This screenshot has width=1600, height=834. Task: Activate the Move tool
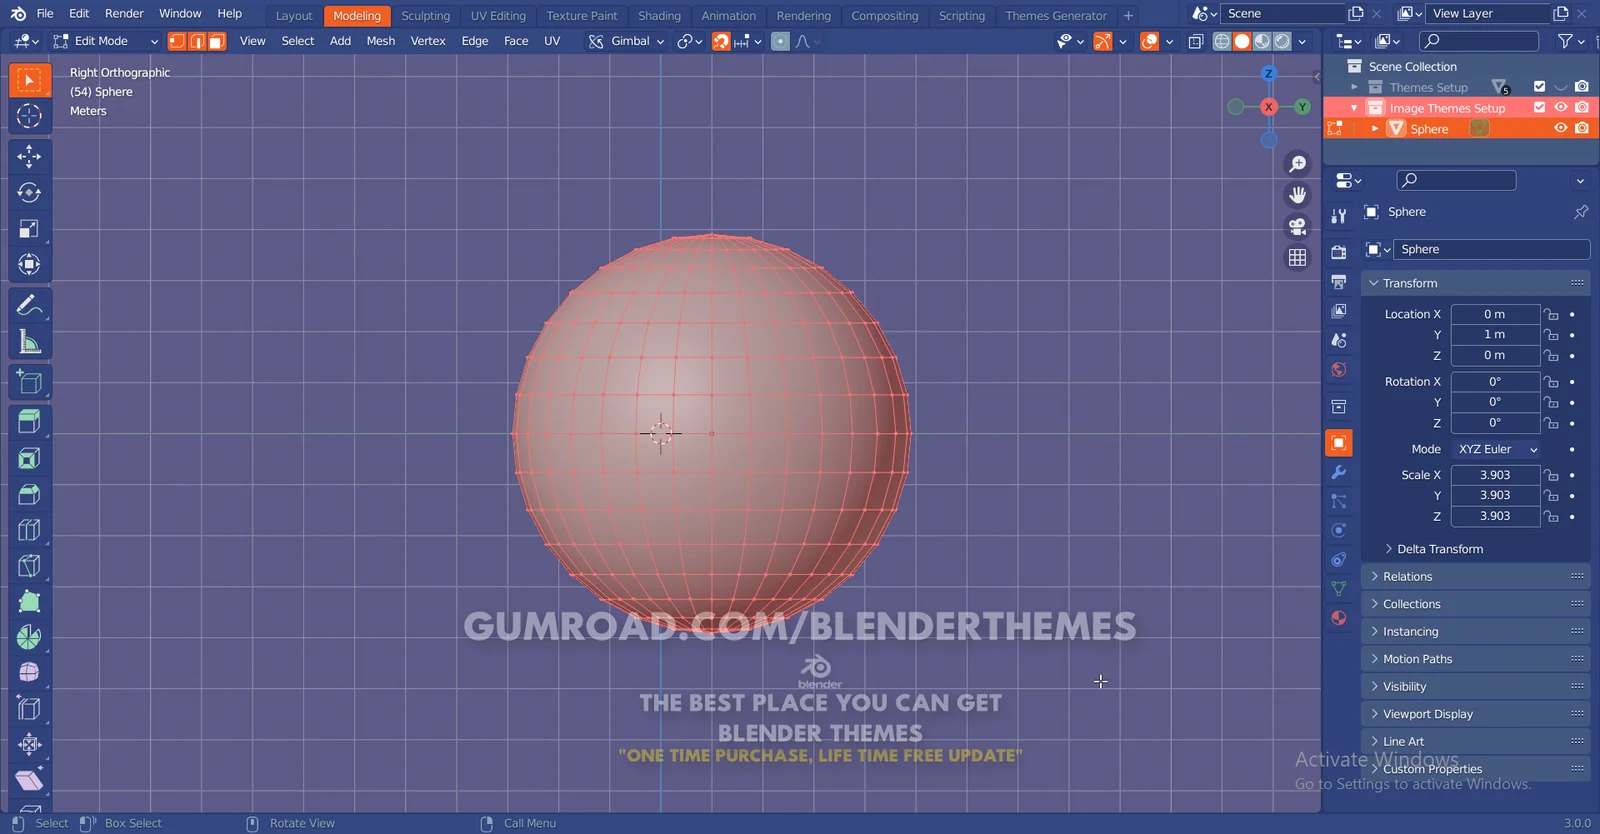(29, 156)
